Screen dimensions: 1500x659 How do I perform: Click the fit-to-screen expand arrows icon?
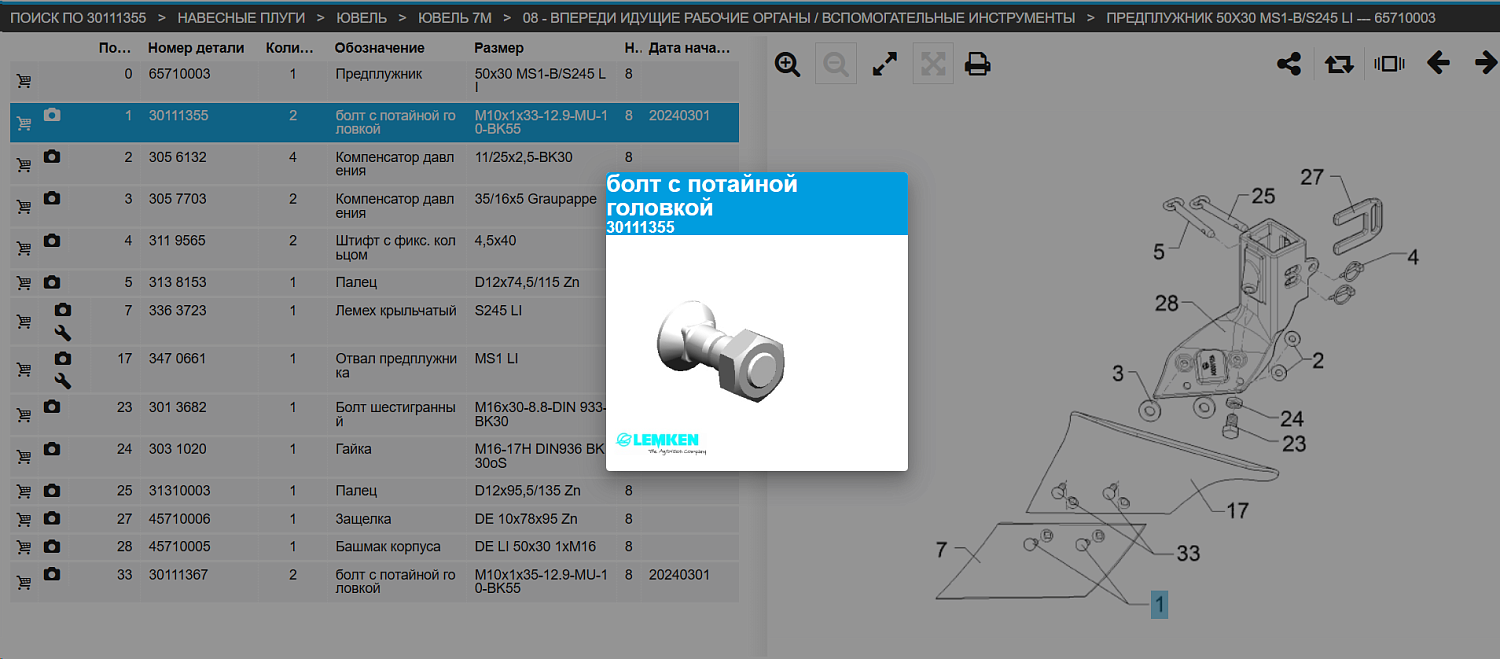click(x=884, y=65)
